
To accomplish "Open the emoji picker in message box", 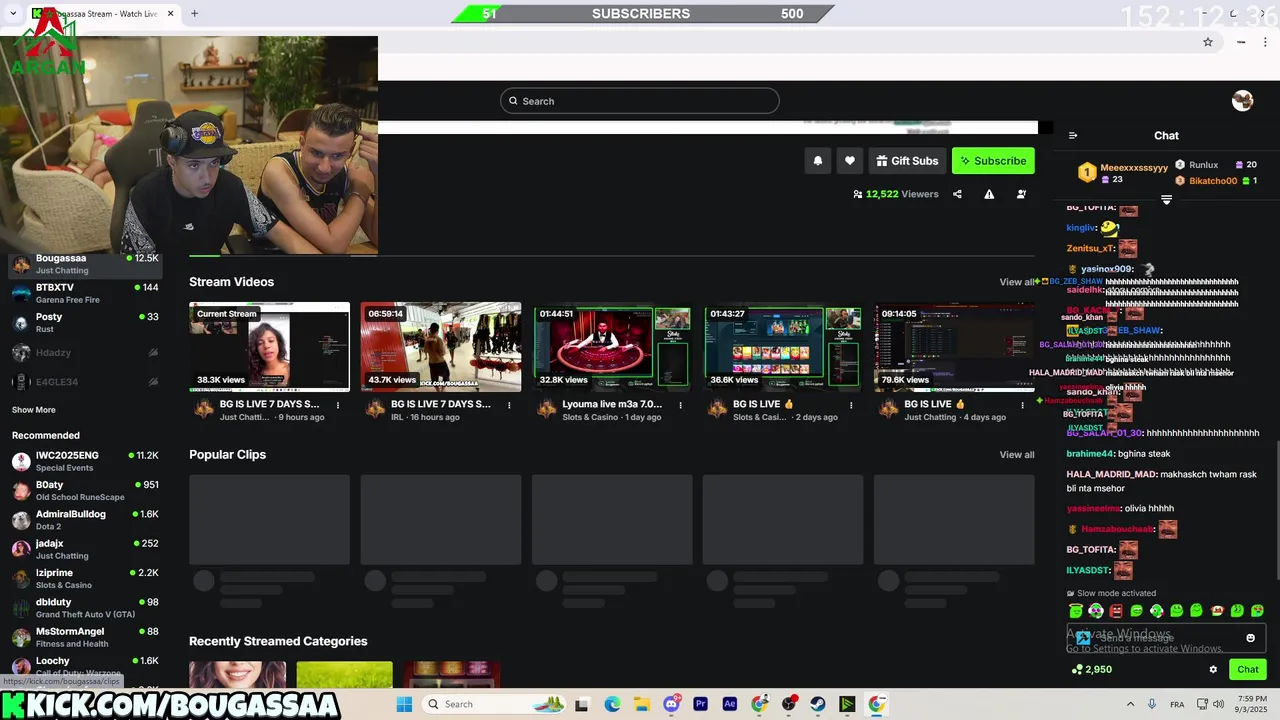I will pyautogui.click(x=1250, y=638).
